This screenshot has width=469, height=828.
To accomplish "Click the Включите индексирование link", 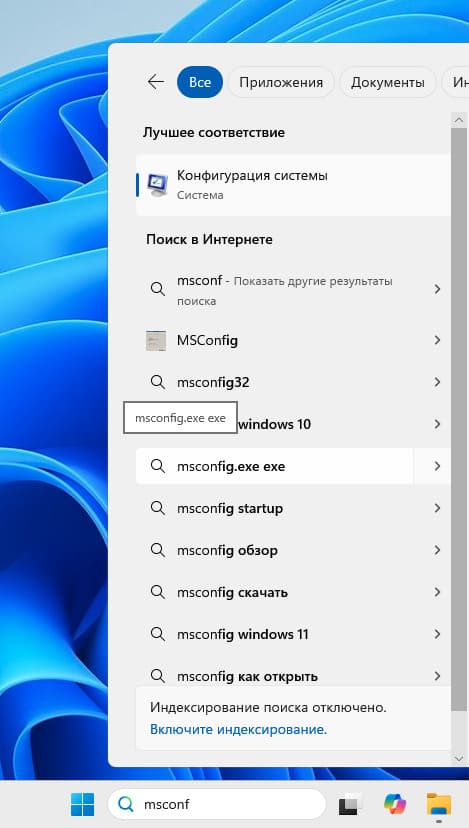I will click(x=239, y=729).
